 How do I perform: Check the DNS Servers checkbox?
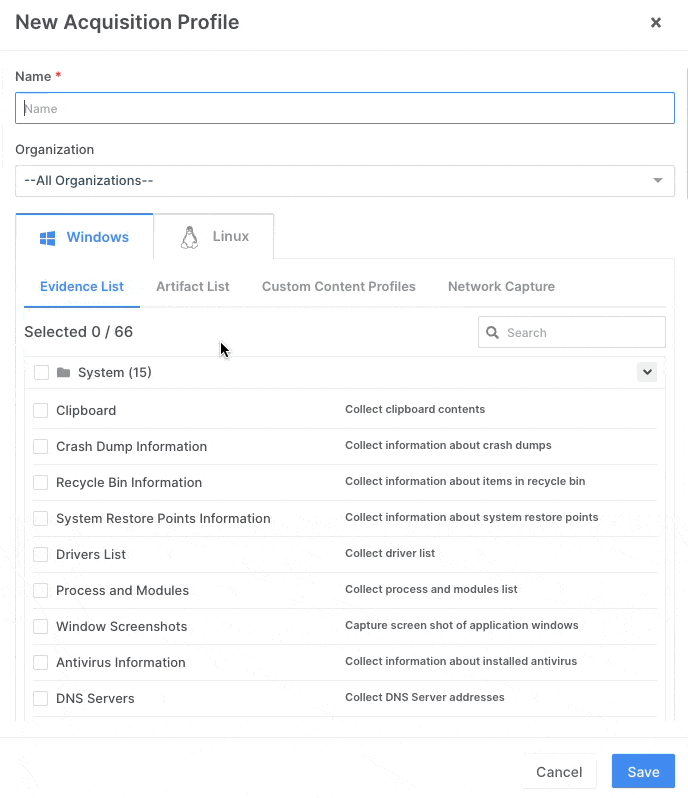(41, 699)
